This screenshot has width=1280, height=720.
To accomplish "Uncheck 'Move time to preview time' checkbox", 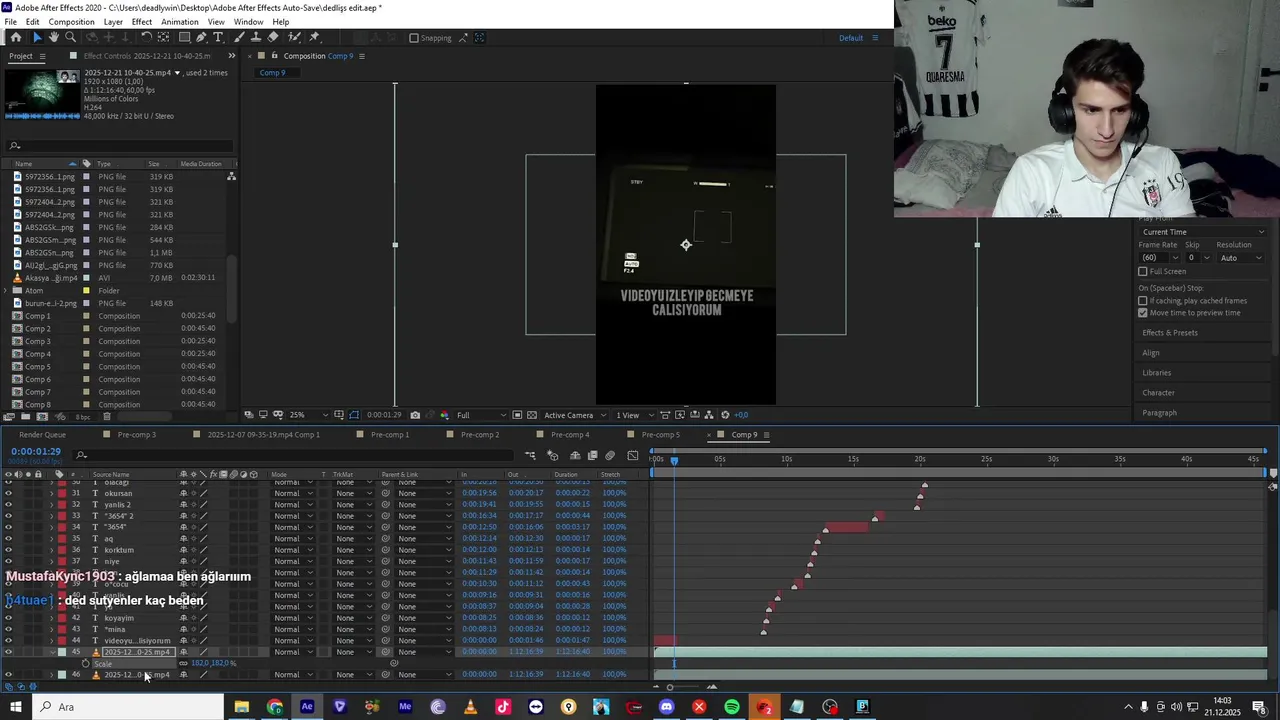I will coord(1143,313).
